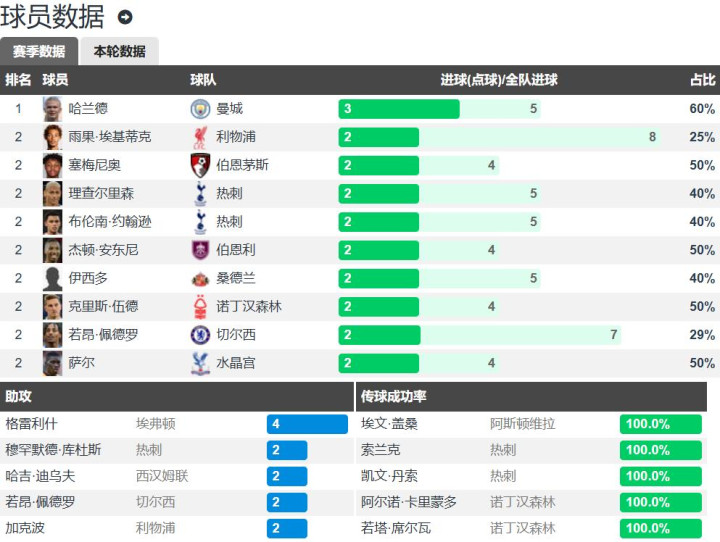Open player 哈兰德 profile link
The width and height of the screenshot is (720, 542).
[x=88, y=109]
